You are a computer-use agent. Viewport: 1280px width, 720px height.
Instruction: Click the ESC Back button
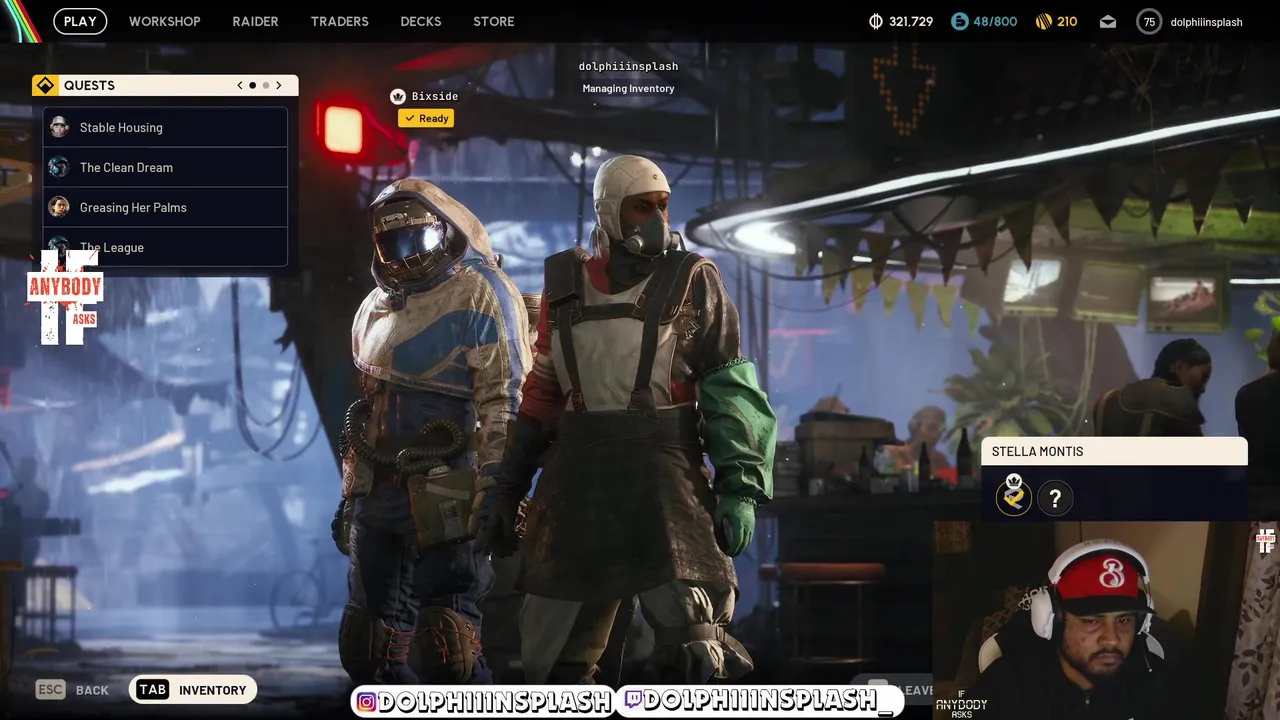72,689
